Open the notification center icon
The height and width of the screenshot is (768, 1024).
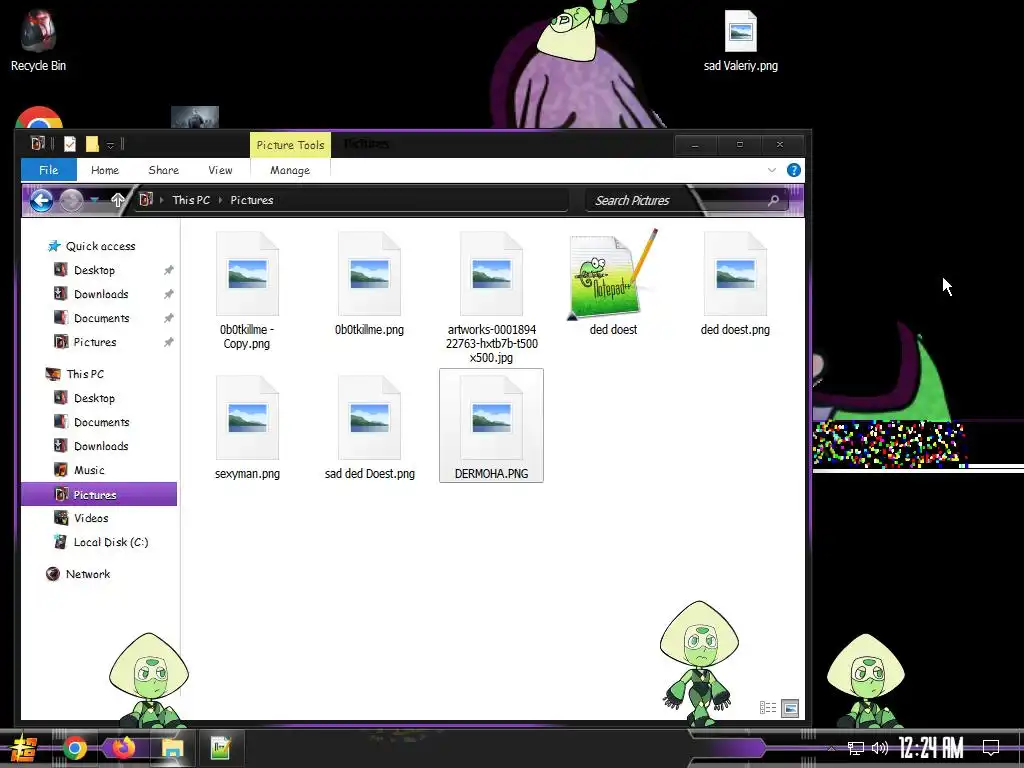[991, 748]
